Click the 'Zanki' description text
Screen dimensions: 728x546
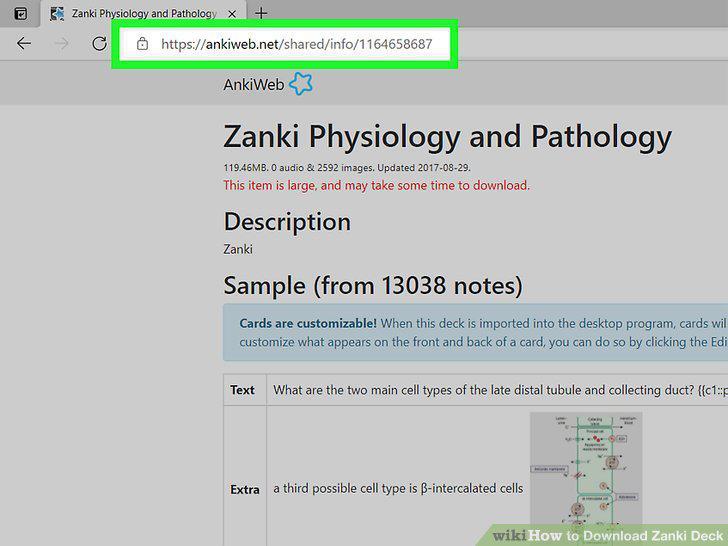click(238, 249)
